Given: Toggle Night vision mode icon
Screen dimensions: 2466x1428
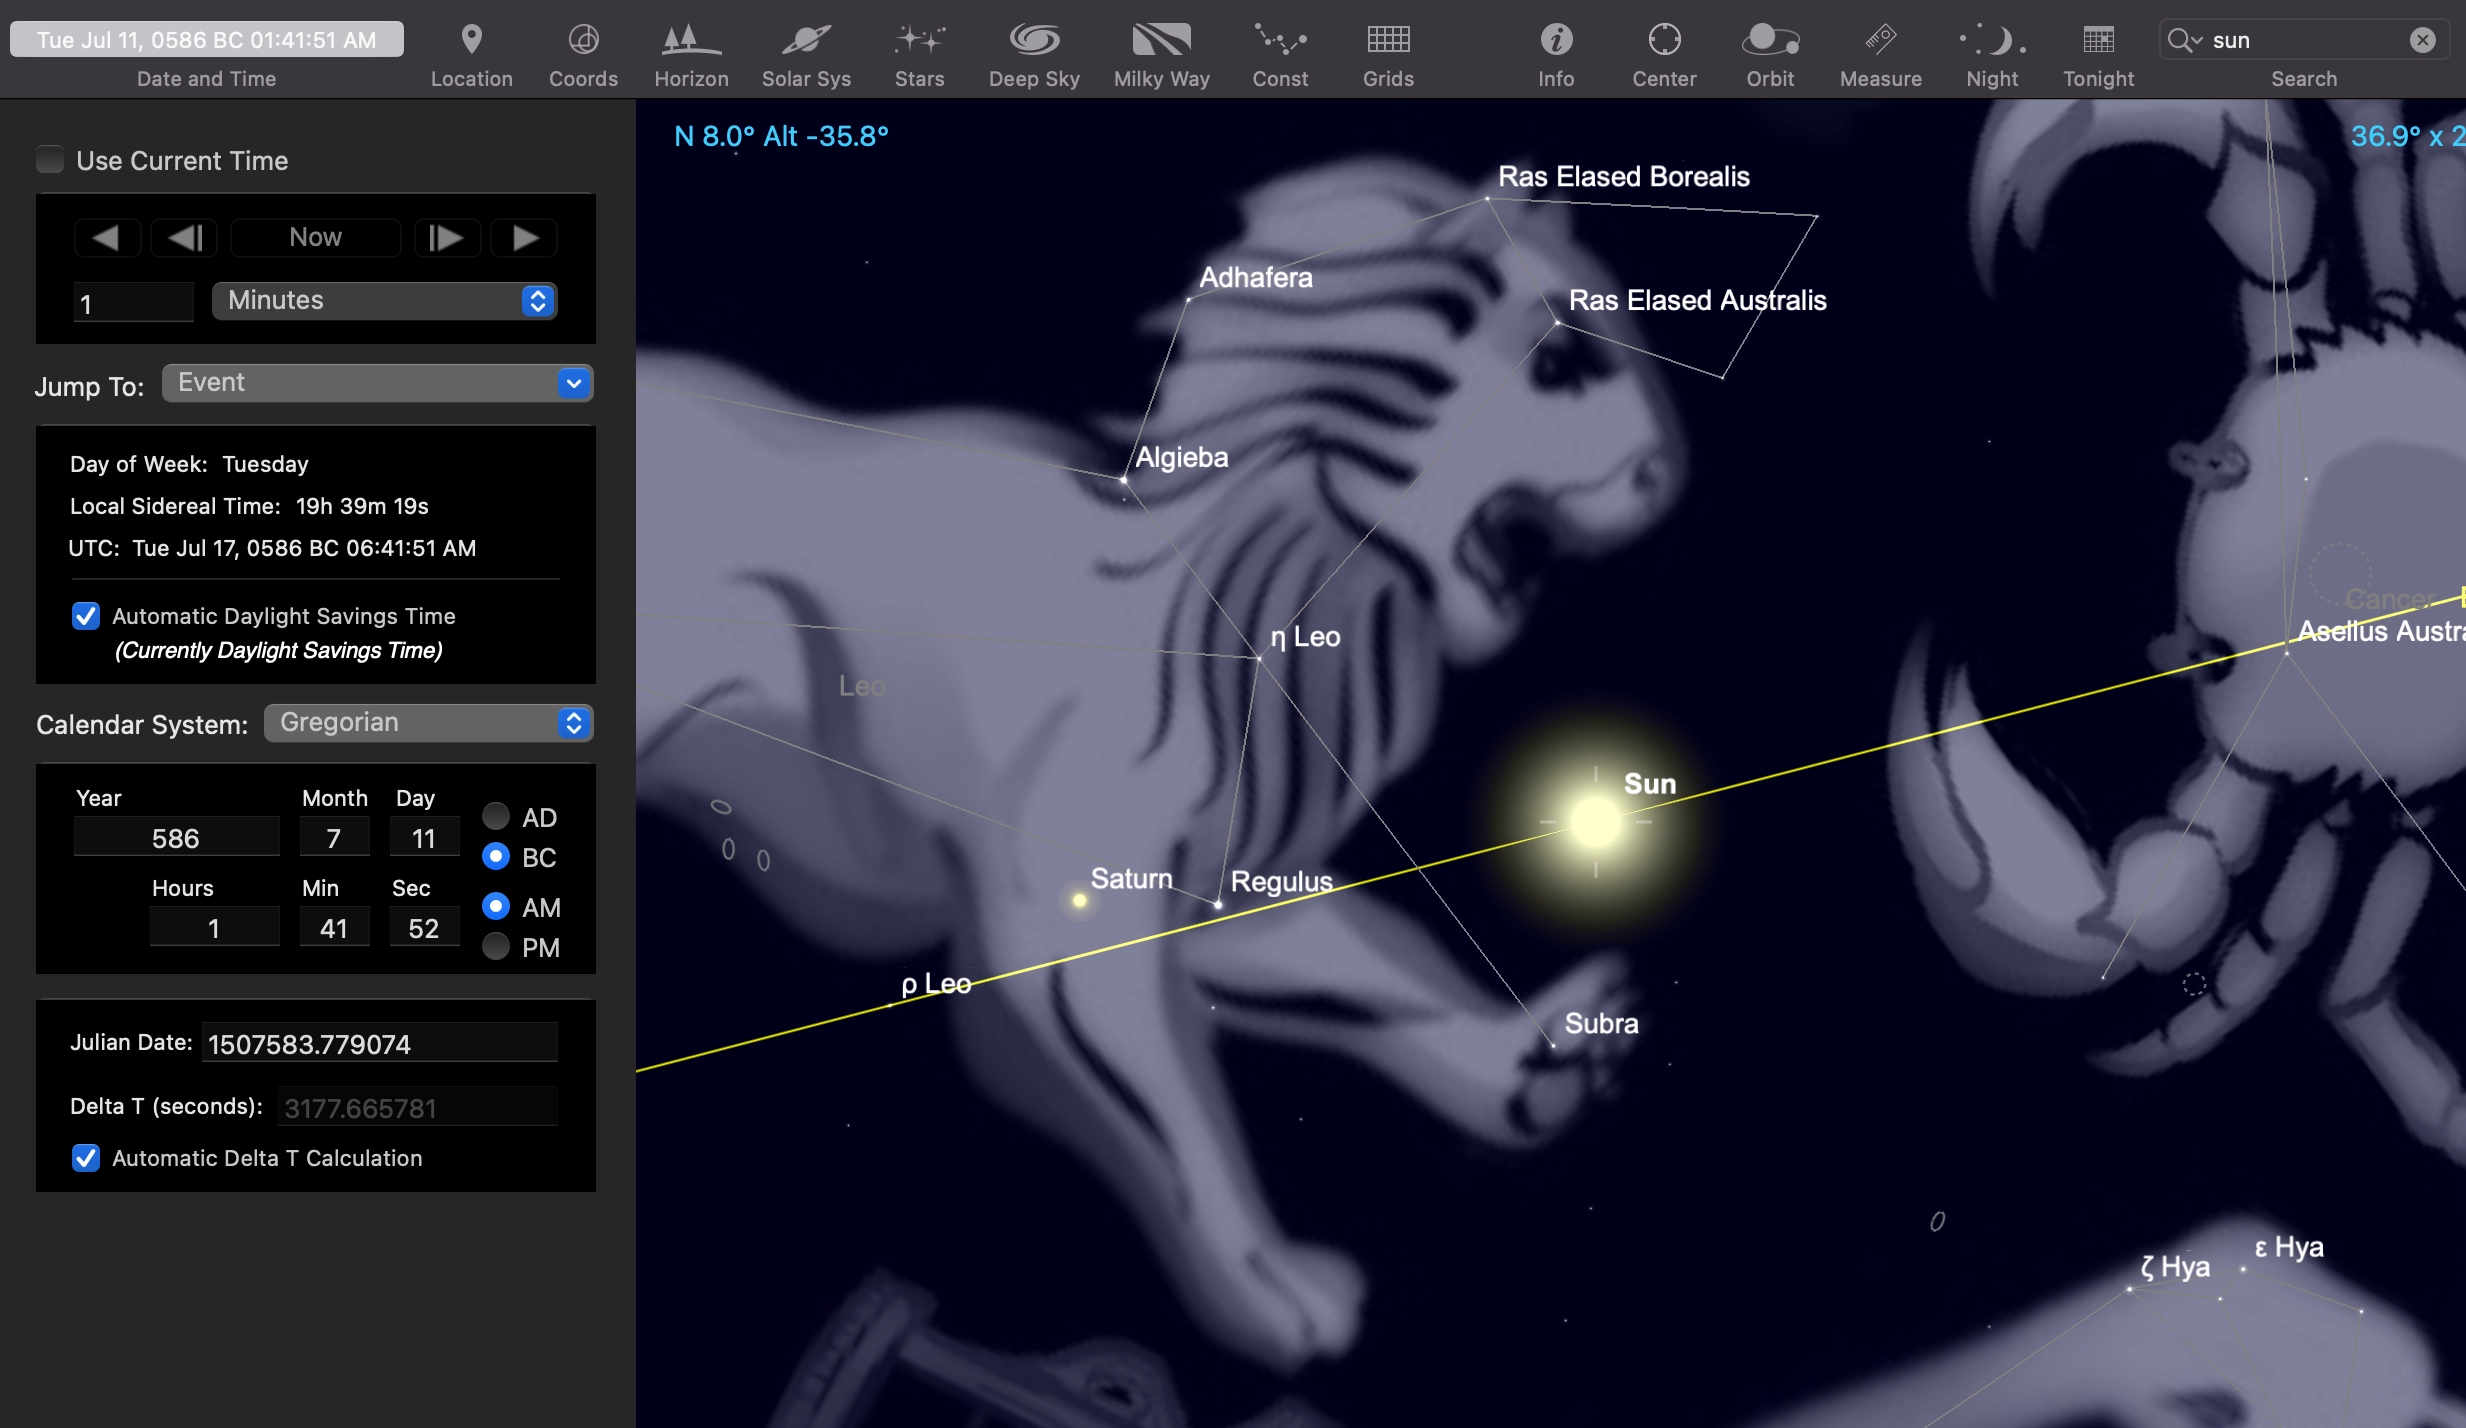Looking at the screenshot, I should point(1992,40).
